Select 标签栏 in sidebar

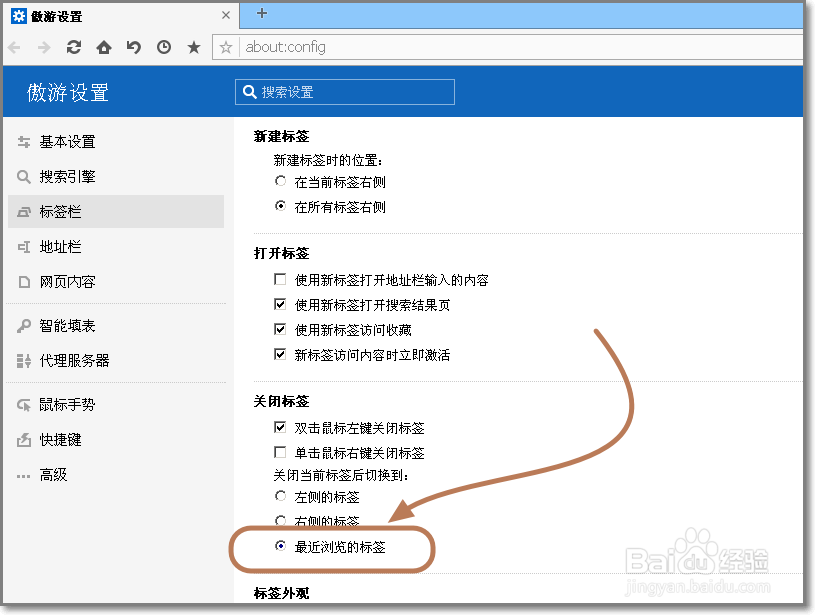(x=116, y=212)
